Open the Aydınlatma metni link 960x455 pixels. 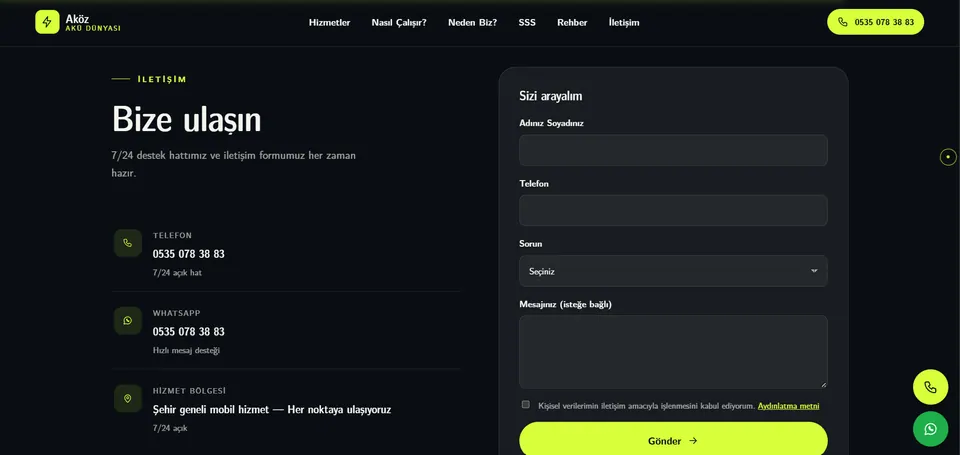click(789, 406)
